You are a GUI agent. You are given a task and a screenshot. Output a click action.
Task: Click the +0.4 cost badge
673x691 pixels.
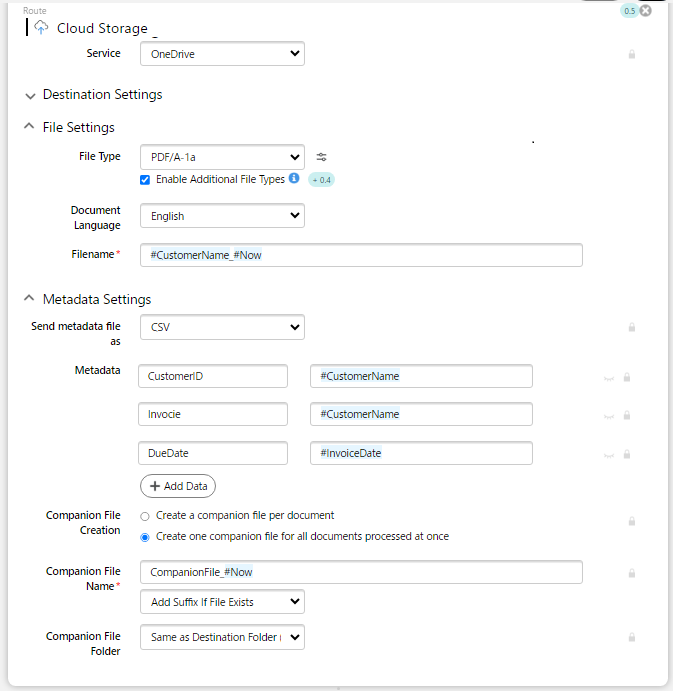tap(321, 180)
